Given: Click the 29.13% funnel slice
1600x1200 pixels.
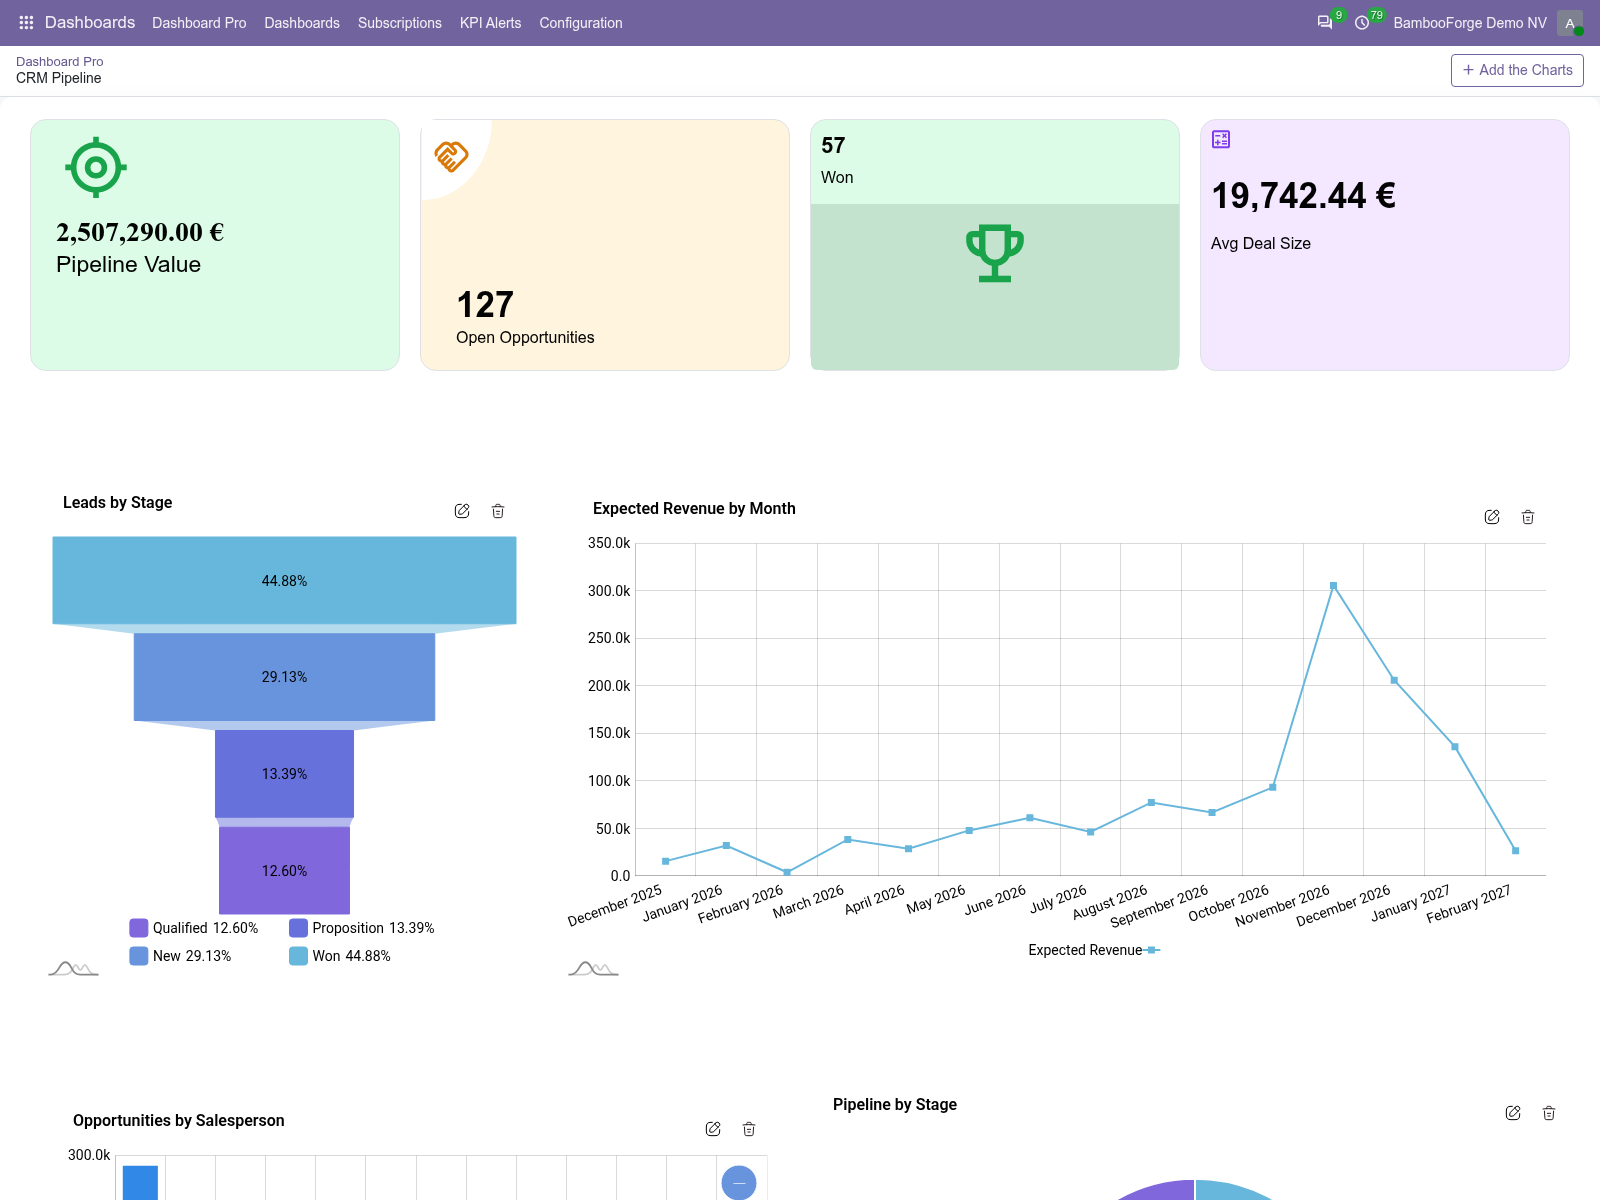Looking at the screenshot, I should click(x=284, y=677).
